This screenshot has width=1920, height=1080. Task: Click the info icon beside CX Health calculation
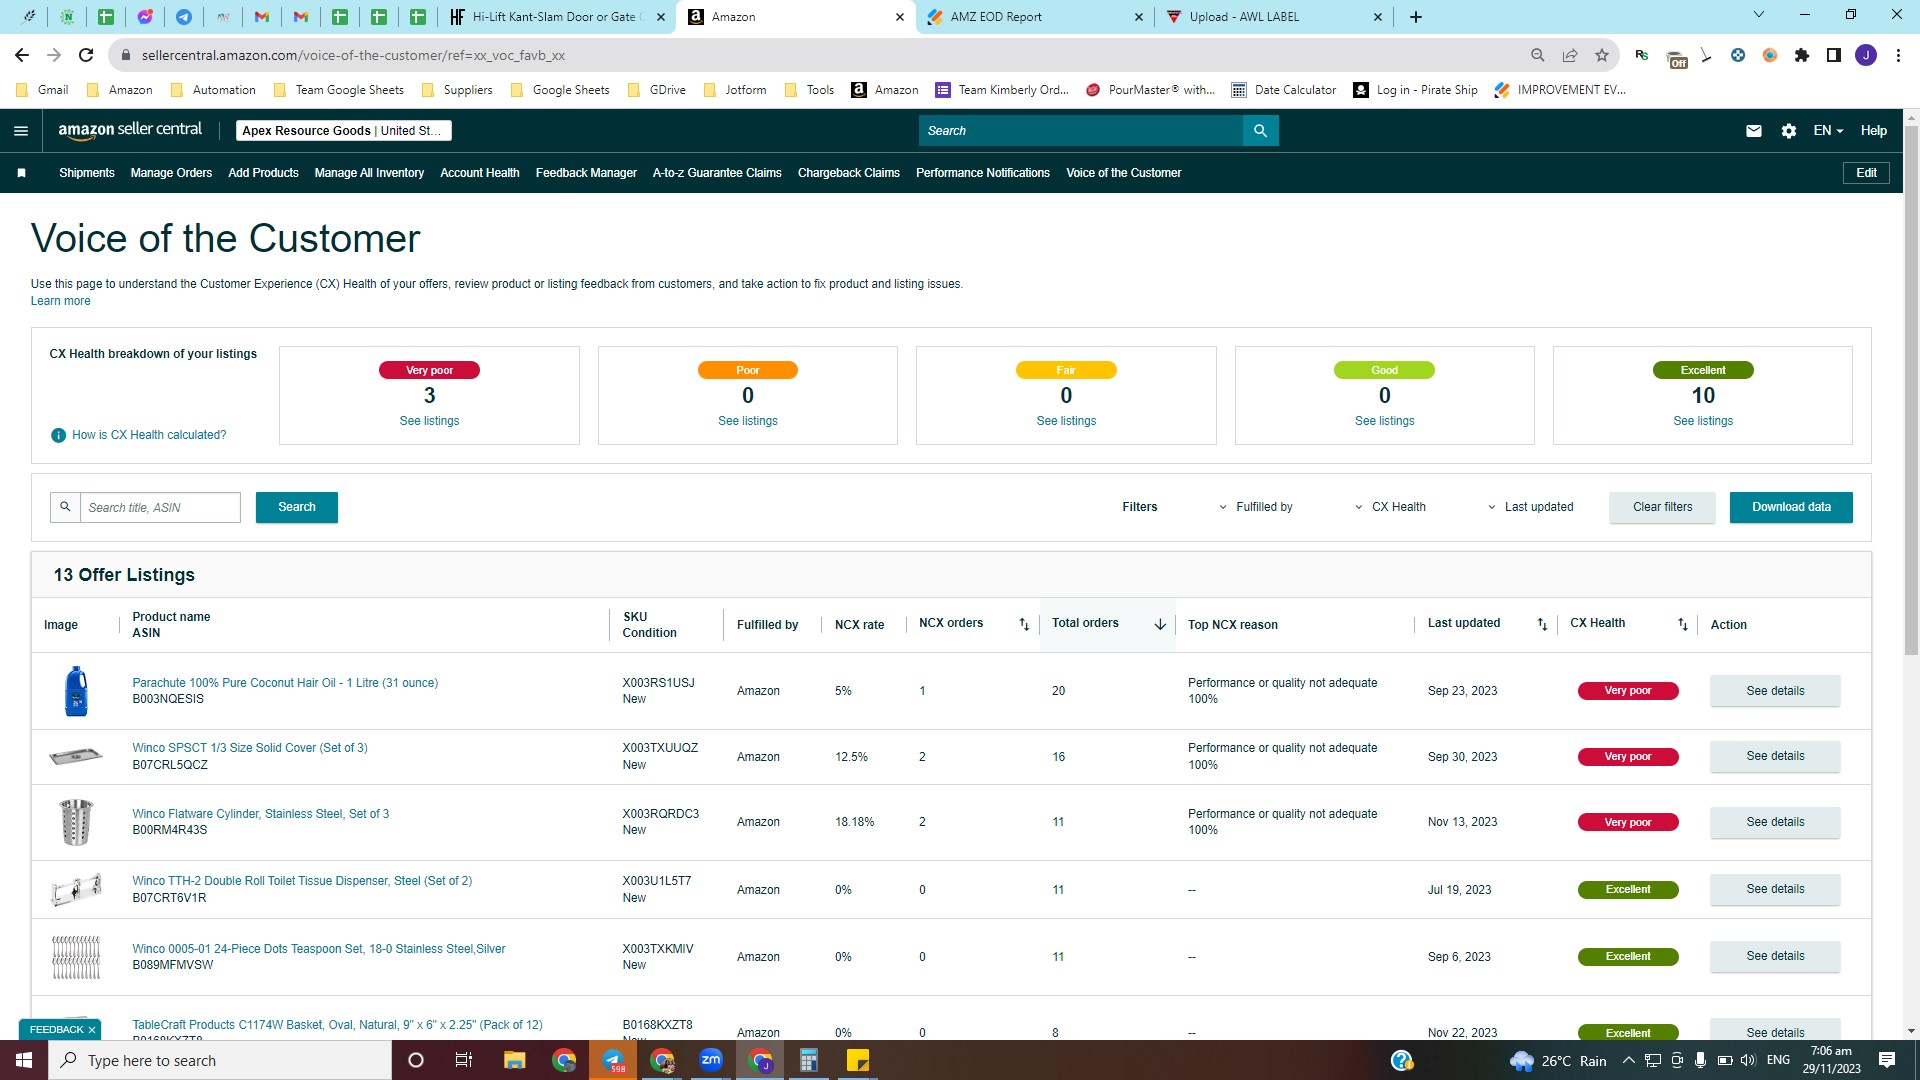(x=58, y=436)
